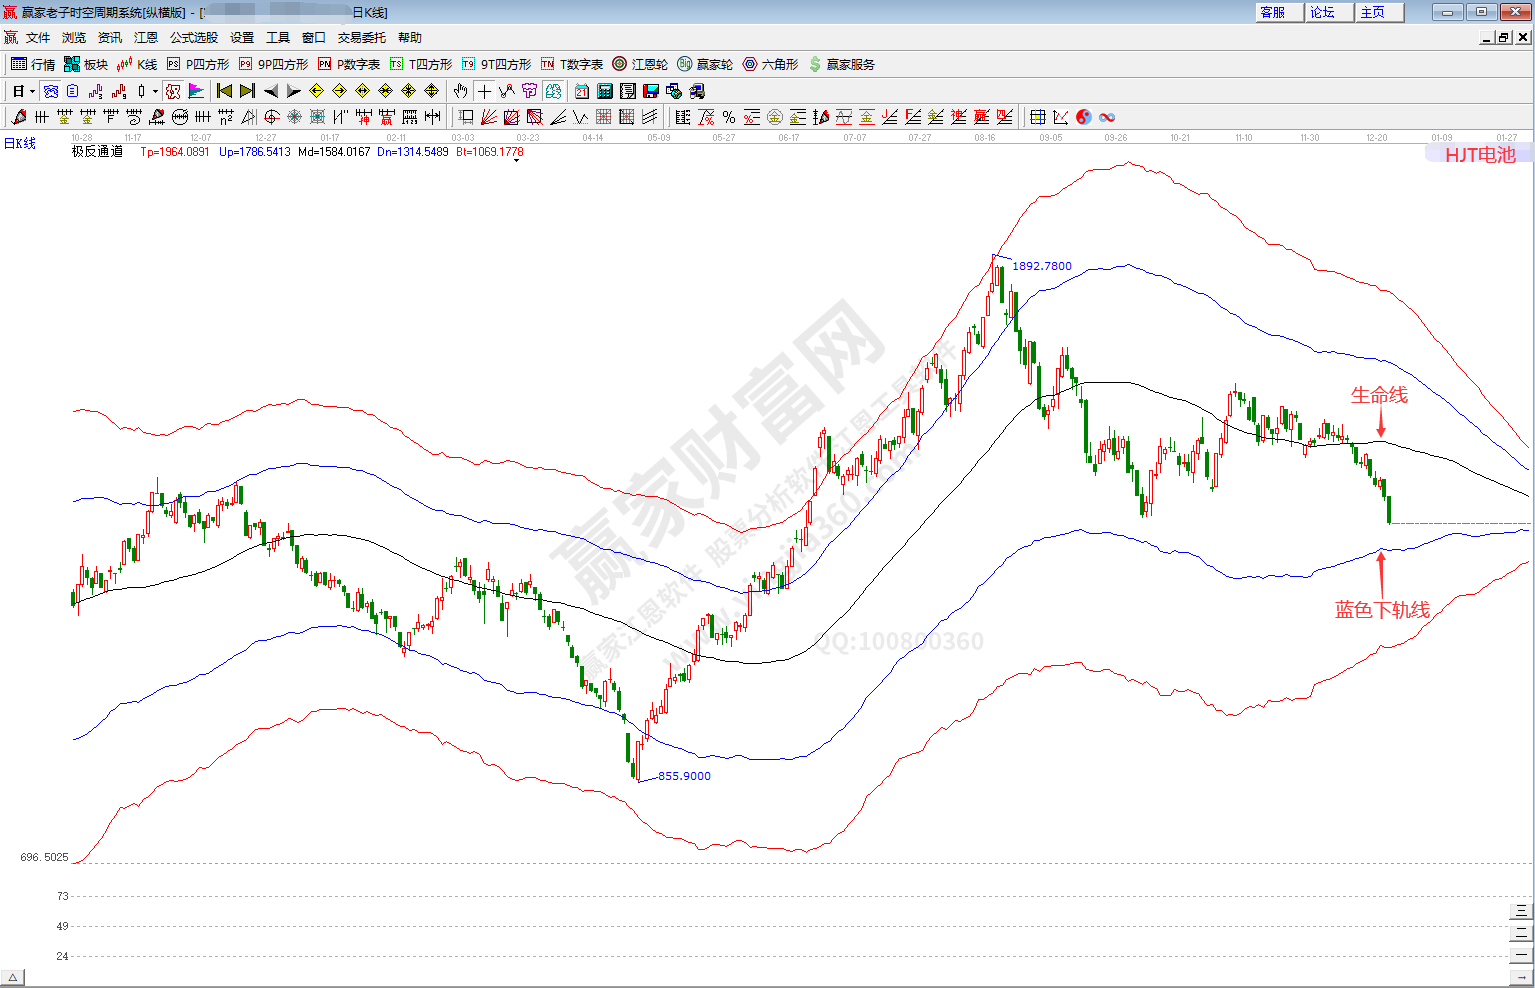Toggle the pressed teal chart-pattern button
The width and height of the screenshot is (1535, 988).
click(553, 91)
